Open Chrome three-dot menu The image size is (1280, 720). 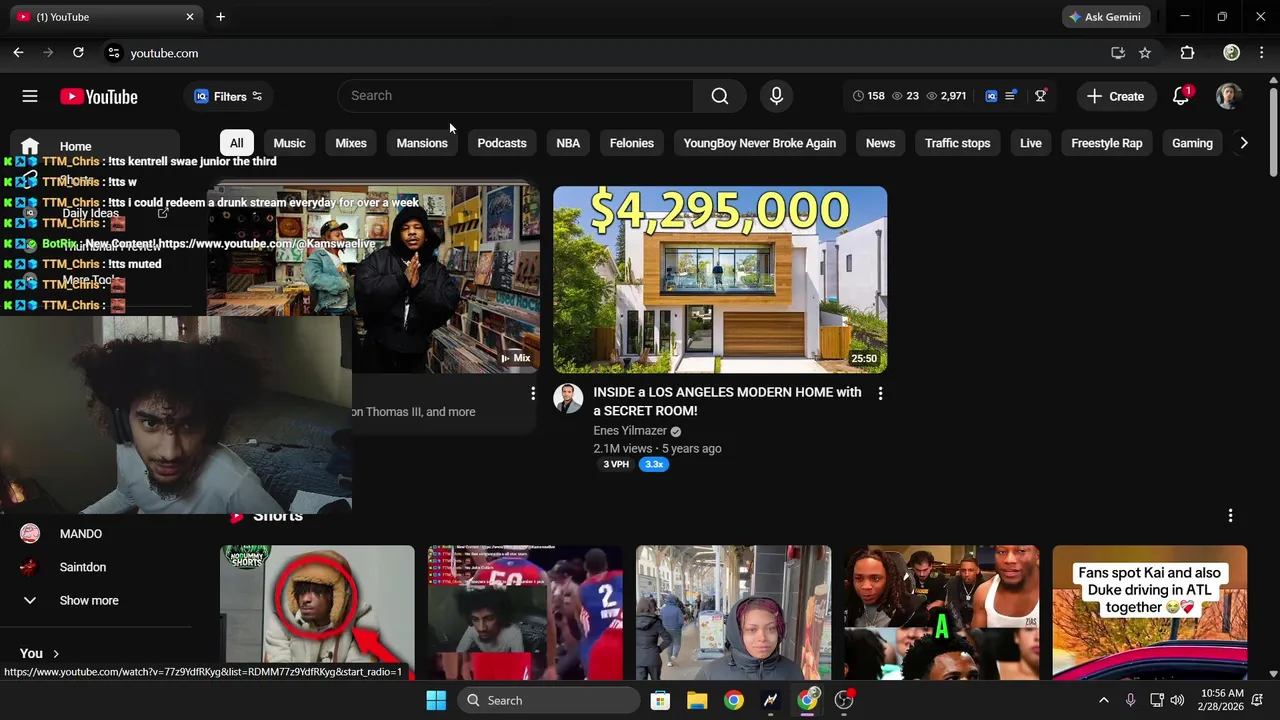click(x=1262, y=53)
